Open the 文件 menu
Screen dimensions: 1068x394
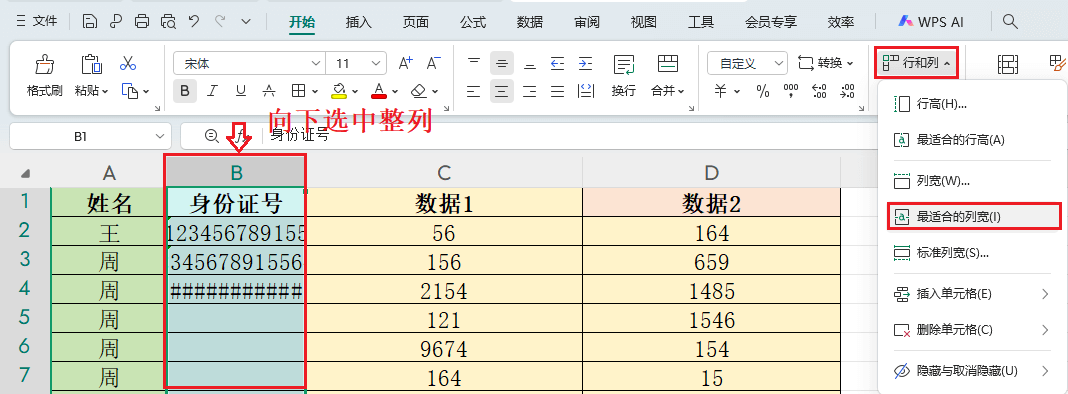click(36, 22)
